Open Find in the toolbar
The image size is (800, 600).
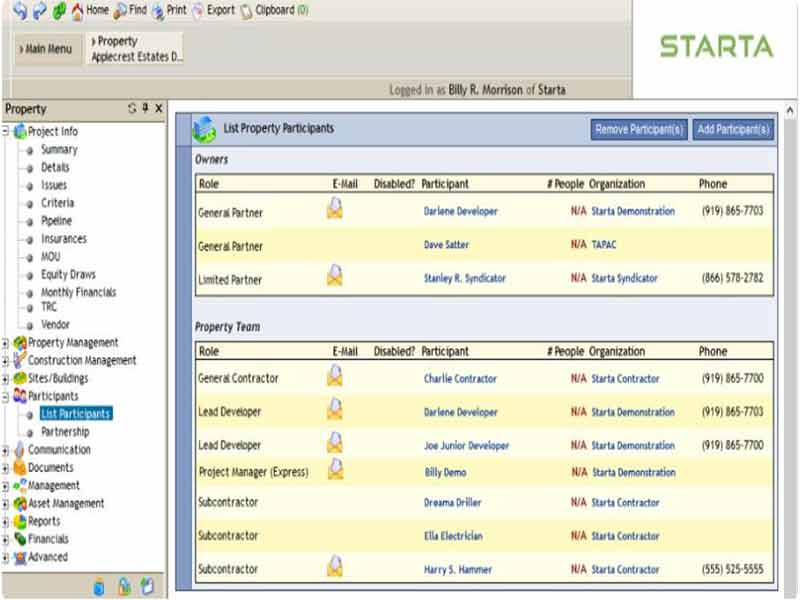click(130, 10)
